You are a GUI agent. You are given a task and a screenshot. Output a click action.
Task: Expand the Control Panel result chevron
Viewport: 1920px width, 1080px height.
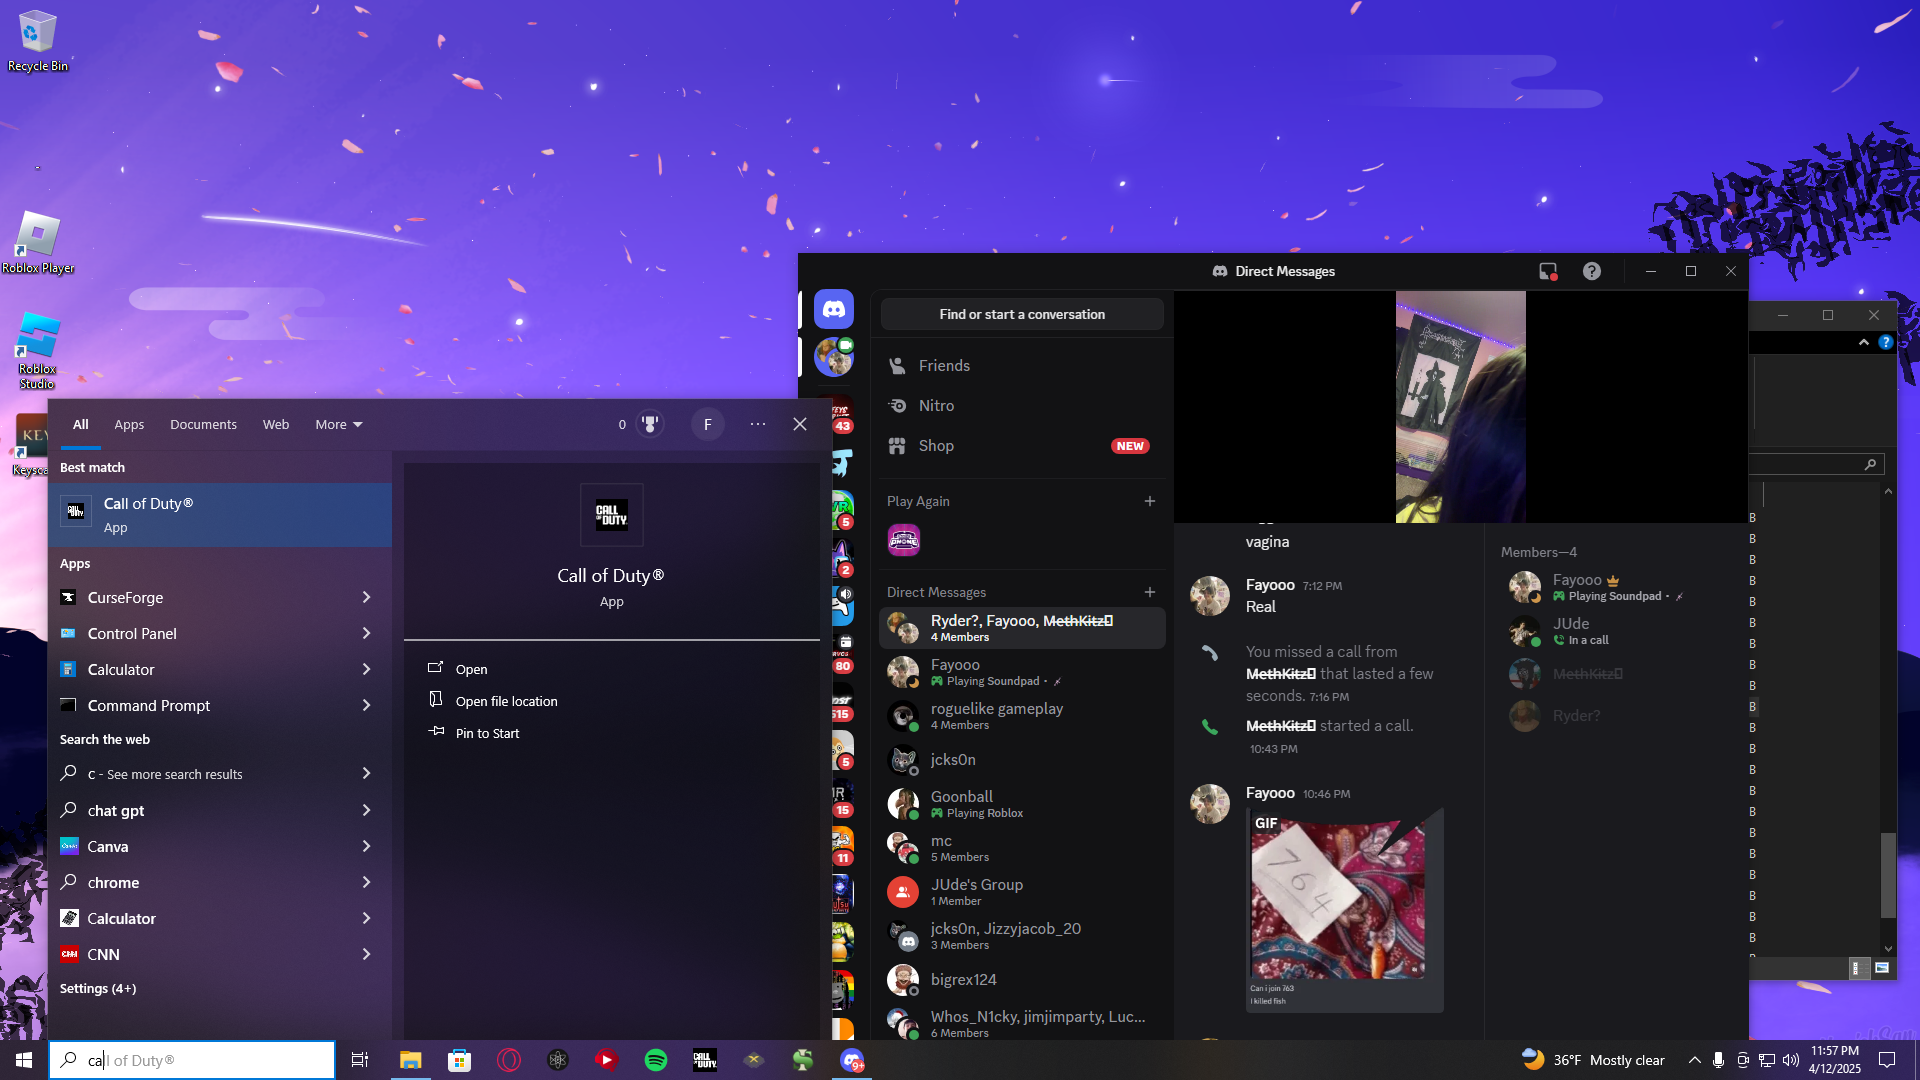366,633
